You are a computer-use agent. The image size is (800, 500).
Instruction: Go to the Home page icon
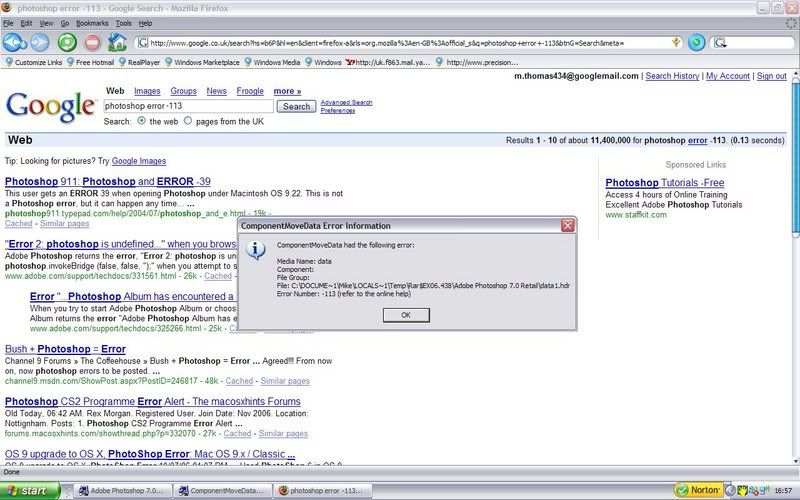pos(117,42)
